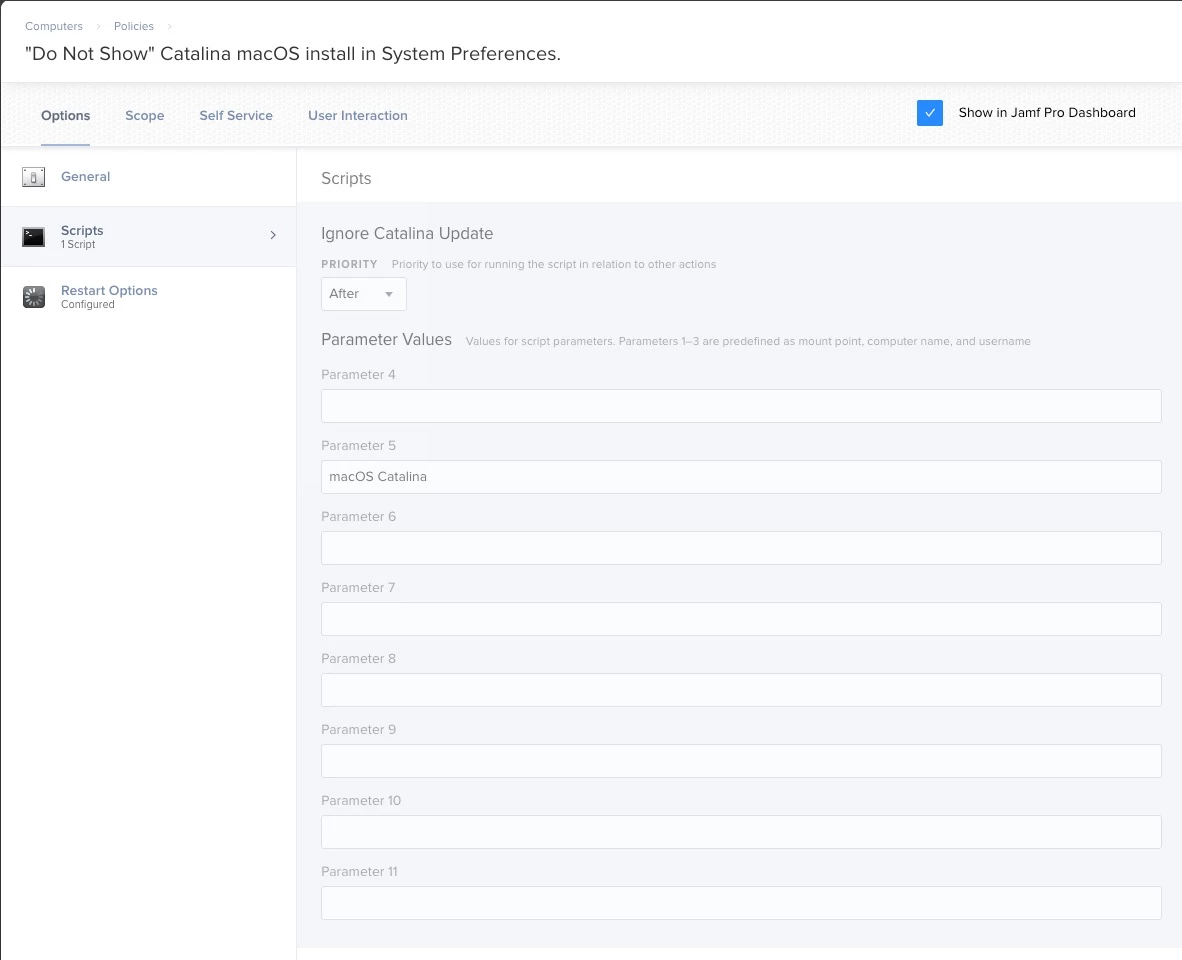Open the Priority After dropdown

(363, 294)
